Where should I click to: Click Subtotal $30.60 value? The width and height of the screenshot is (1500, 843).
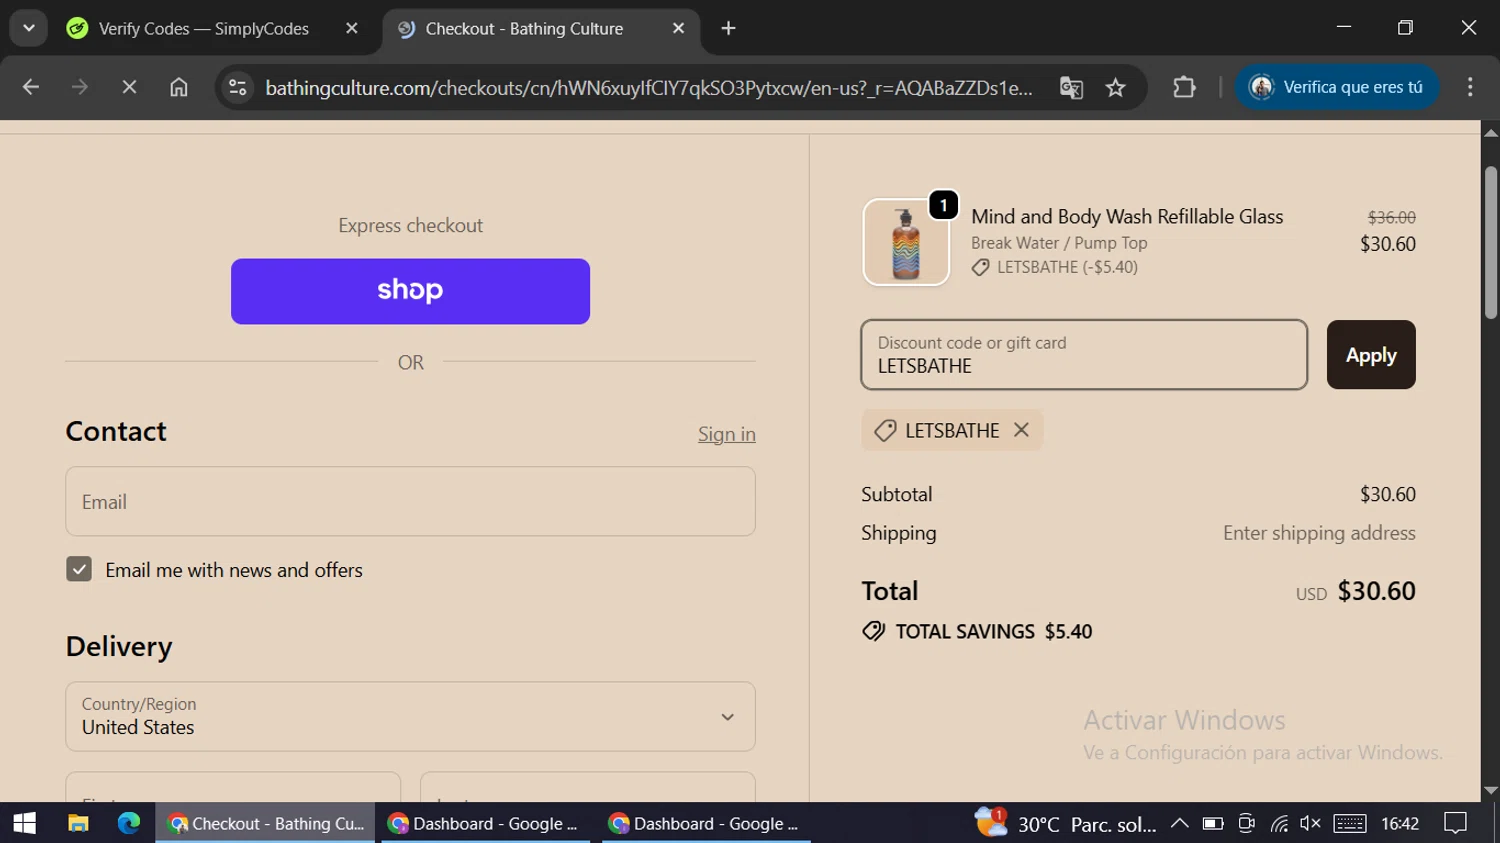tap(1387, 494)
